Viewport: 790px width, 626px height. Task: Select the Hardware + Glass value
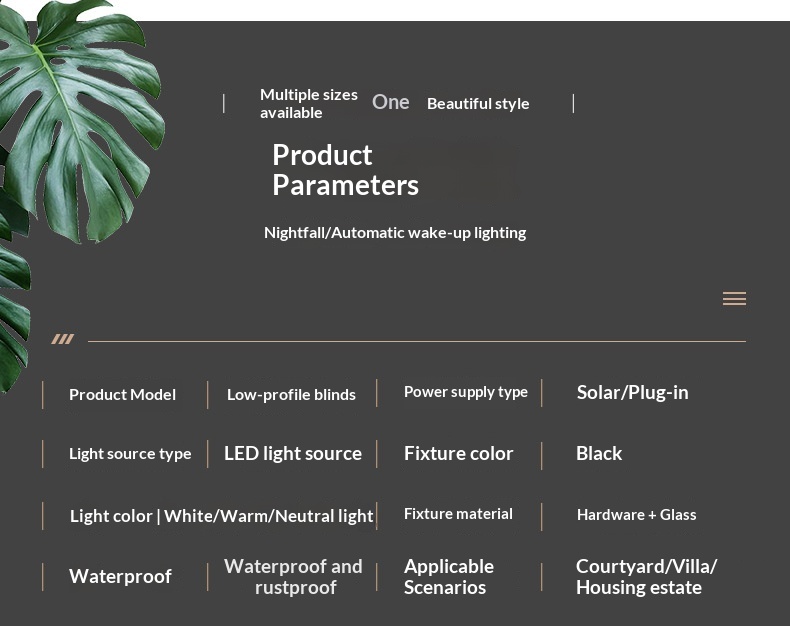tap(637, 515)
